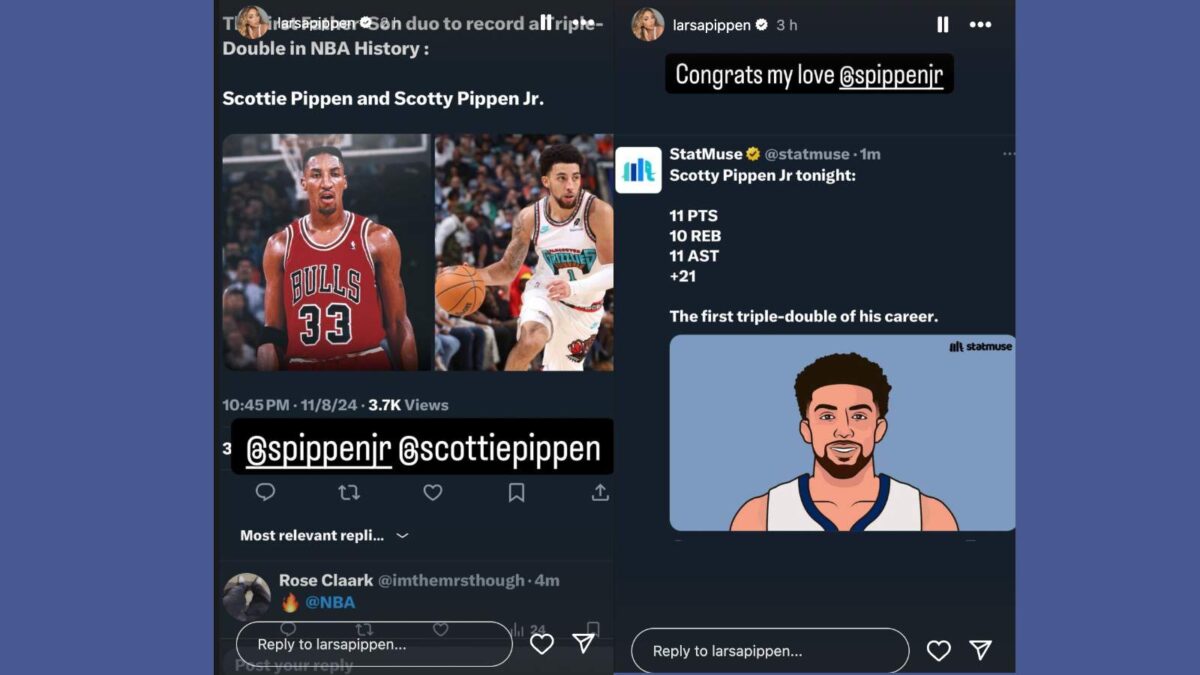Tap the tweet's like heart icon

click(x=432, y=492)
